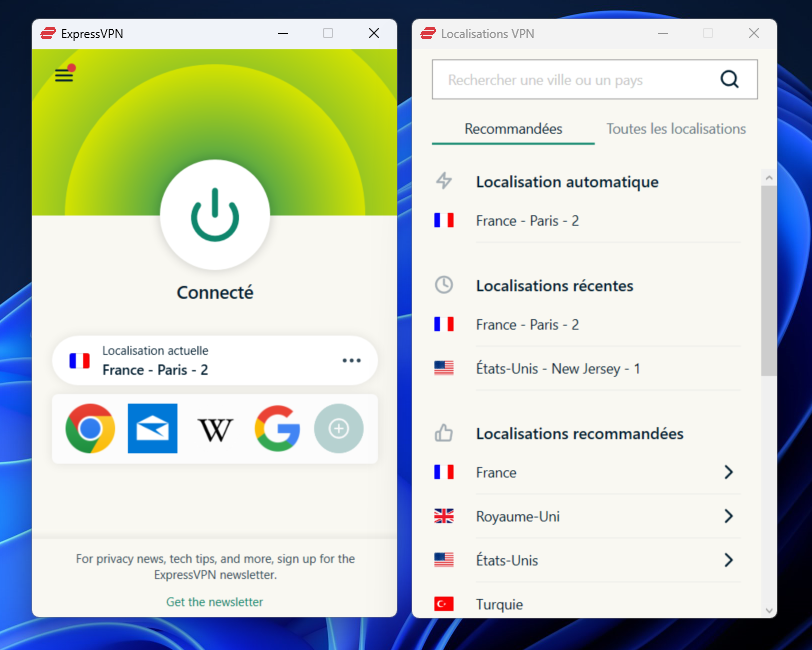812x650 pixels.
Task: Click the scrollbar down arrow
Action: click(769, 611)
